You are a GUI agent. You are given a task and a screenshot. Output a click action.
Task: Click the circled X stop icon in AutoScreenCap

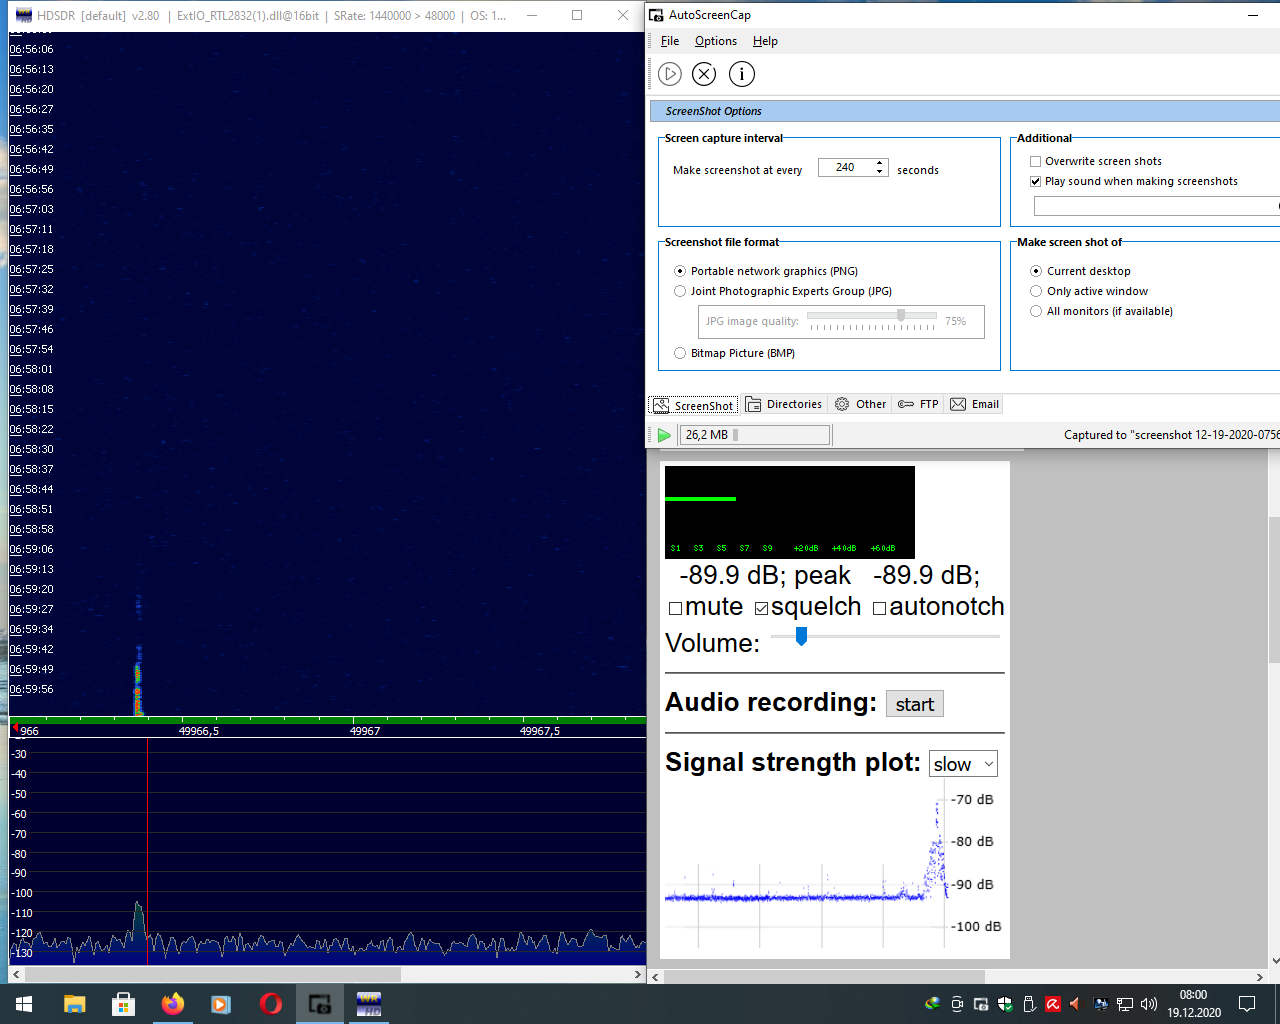[x=704, y=74]
